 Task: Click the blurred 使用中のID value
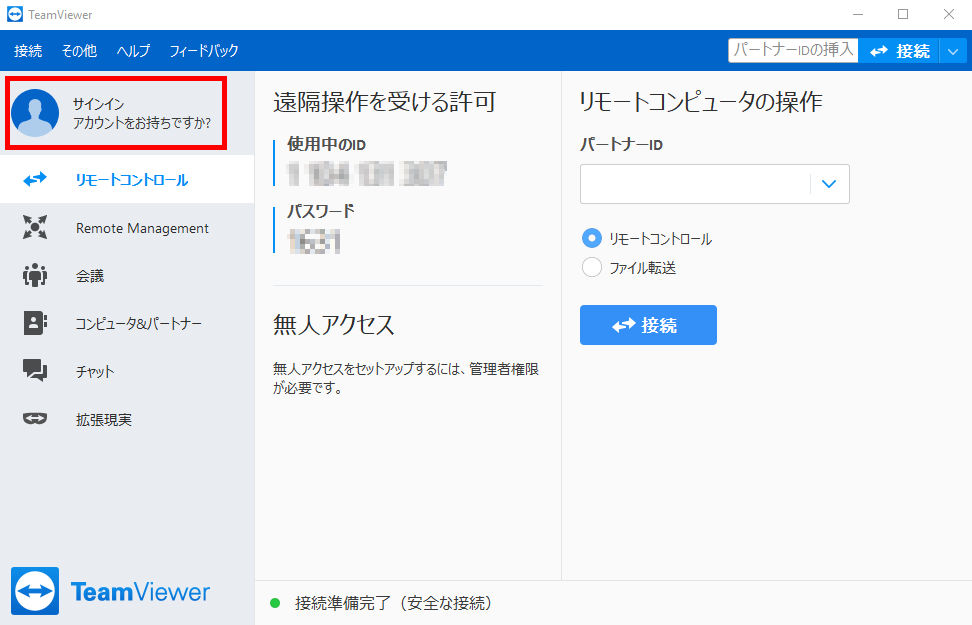coord(367,174)
